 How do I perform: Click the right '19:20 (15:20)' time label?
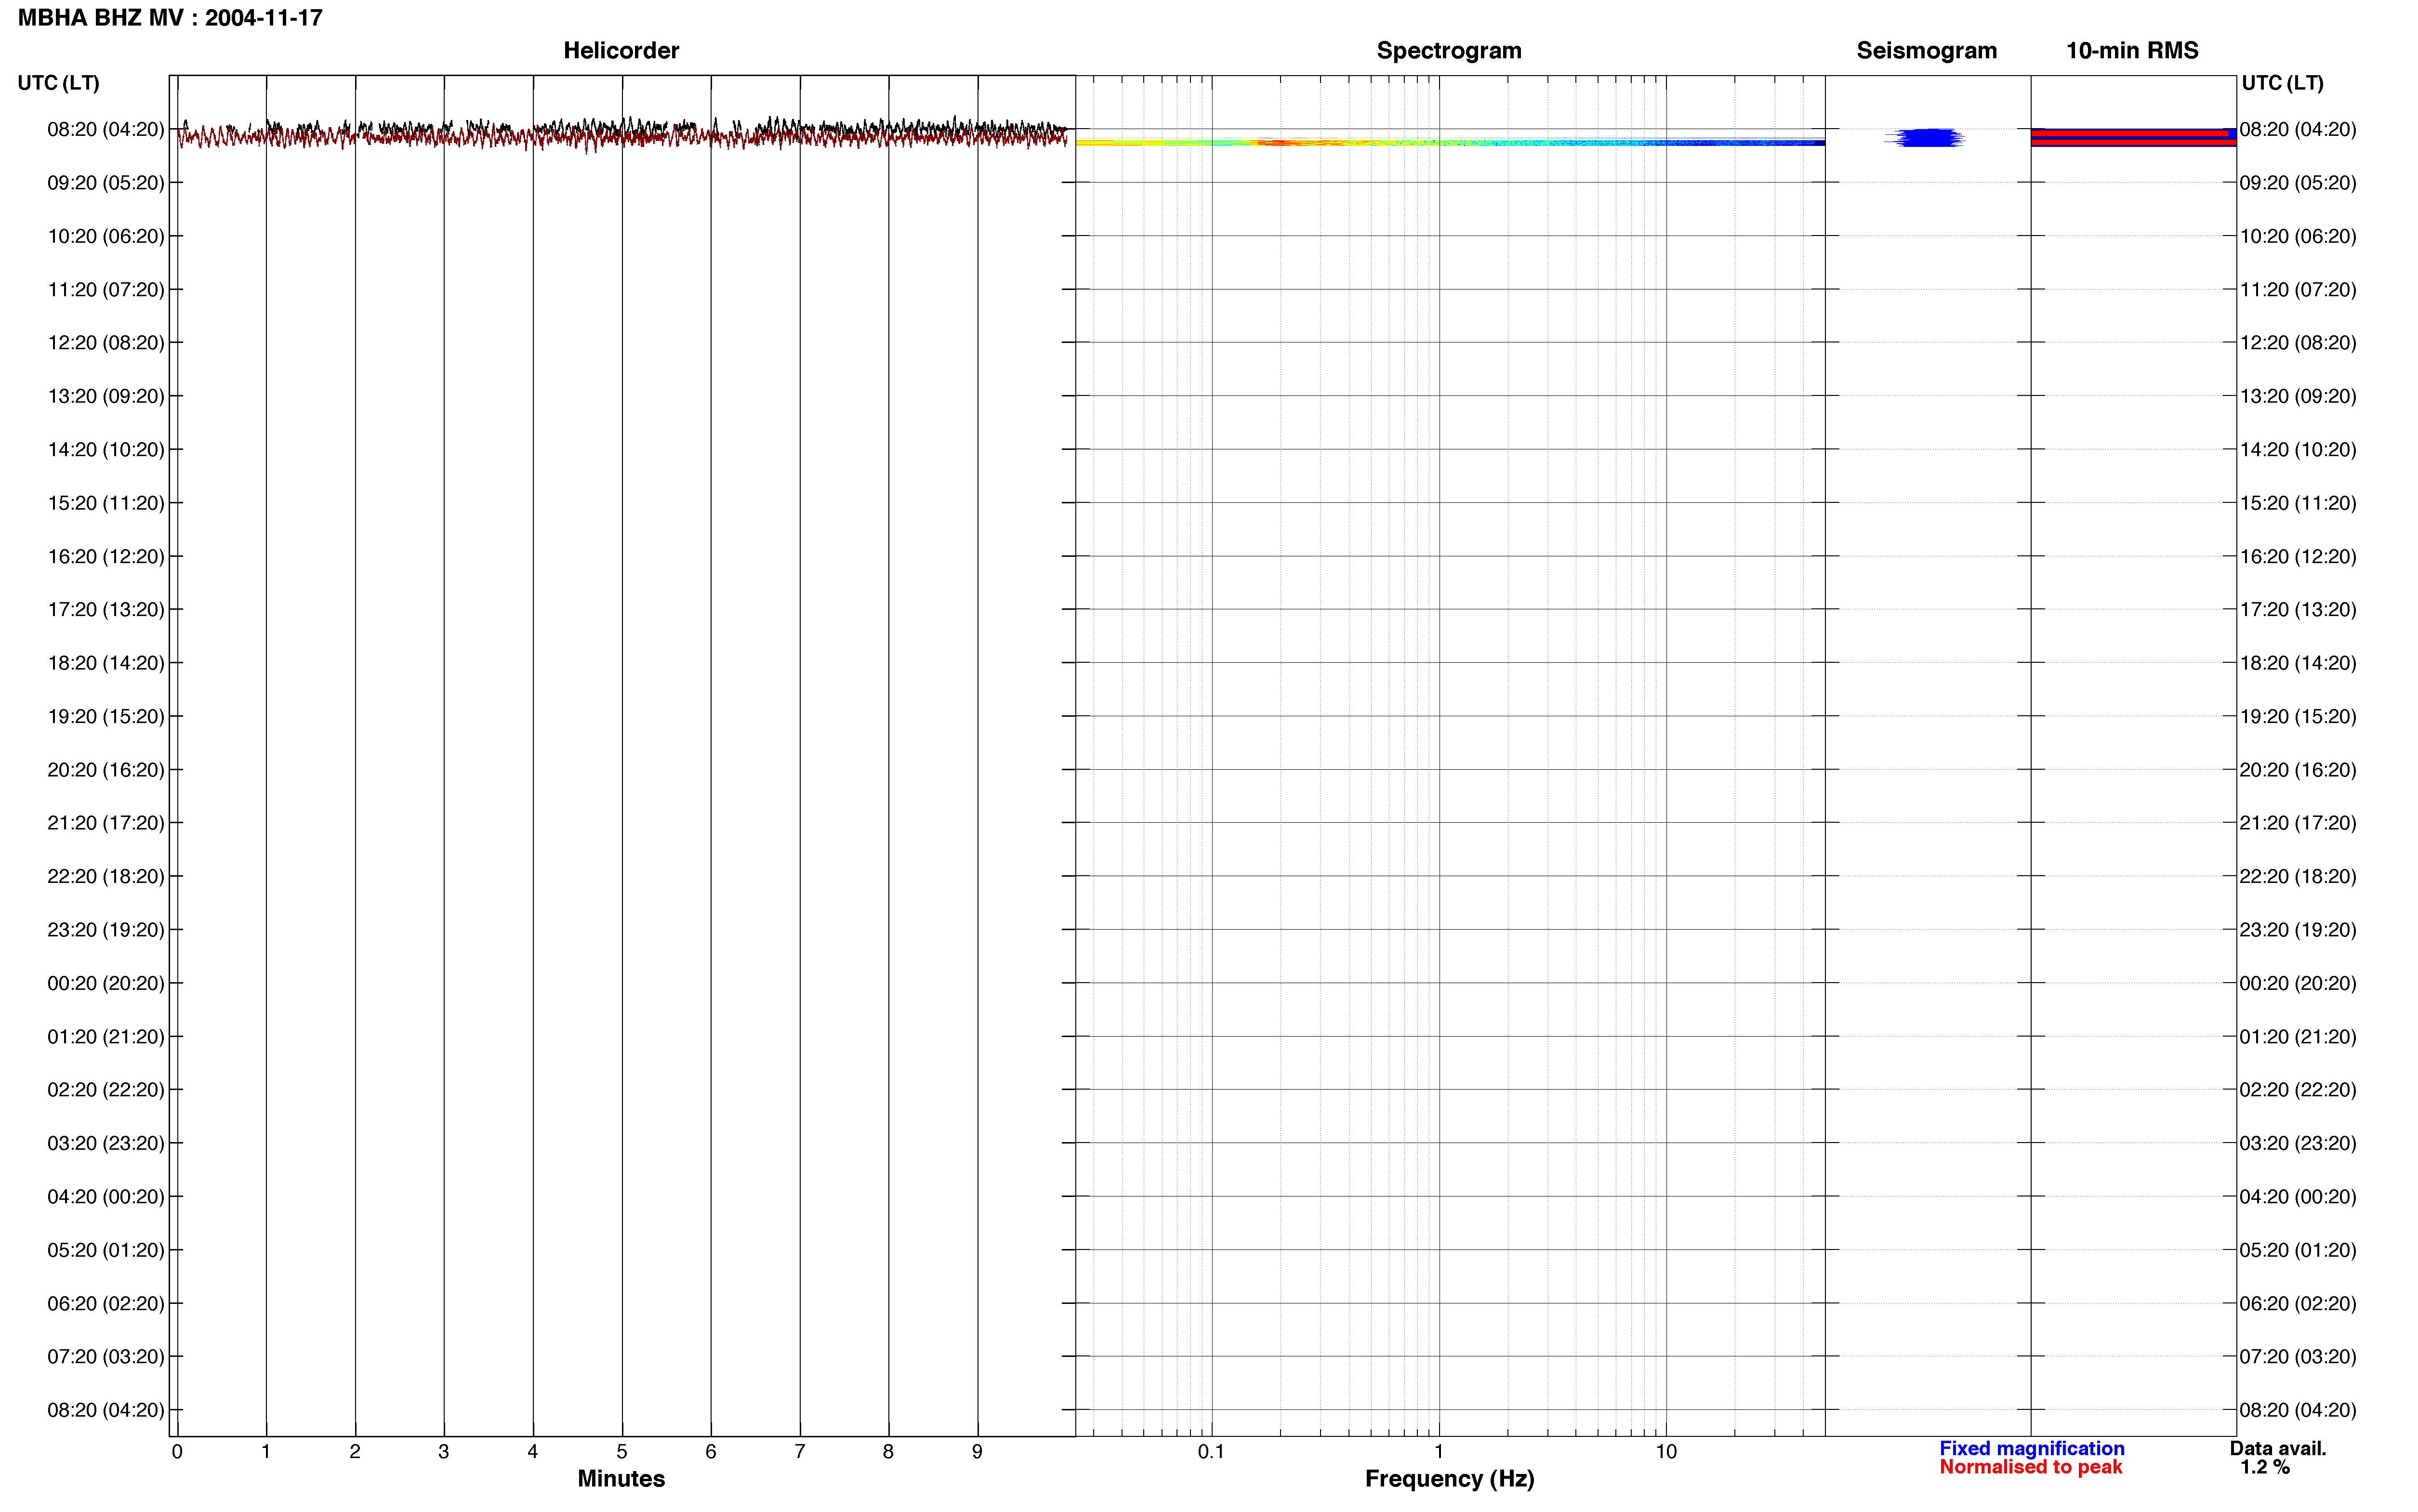(2298, 716)
